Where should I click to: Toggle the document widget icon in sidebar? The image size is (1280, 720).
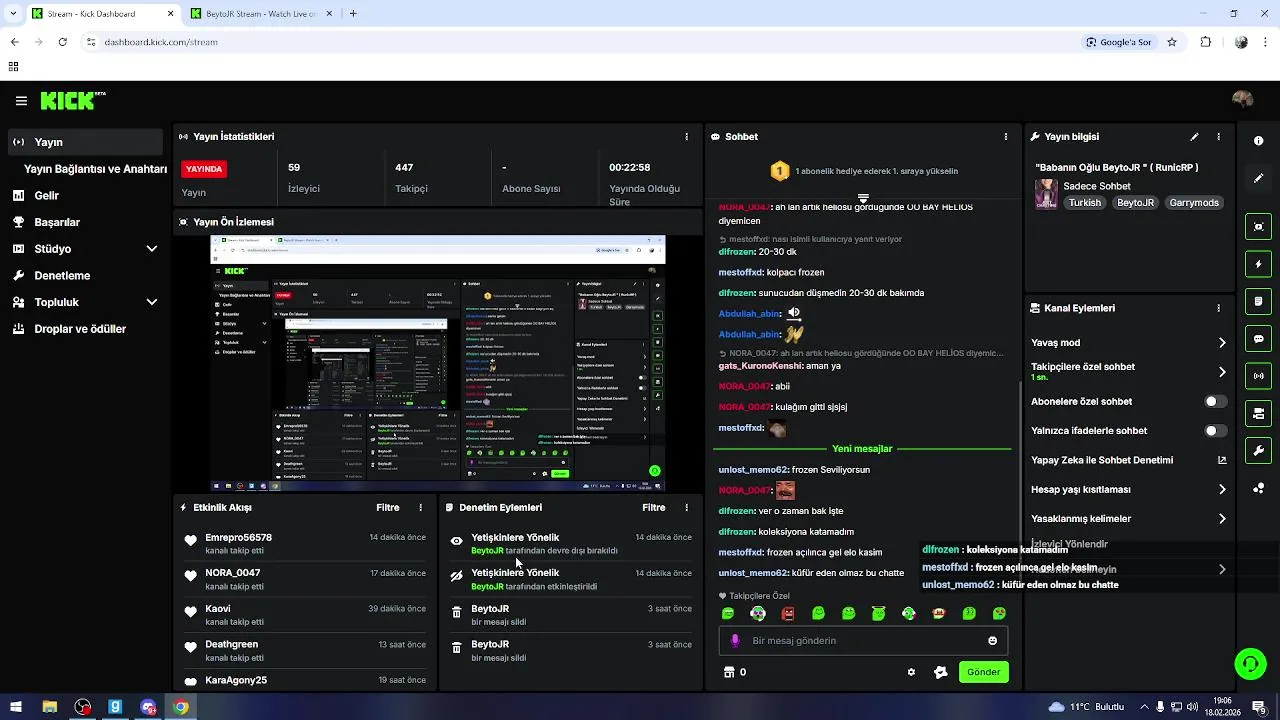(1258, 301)
